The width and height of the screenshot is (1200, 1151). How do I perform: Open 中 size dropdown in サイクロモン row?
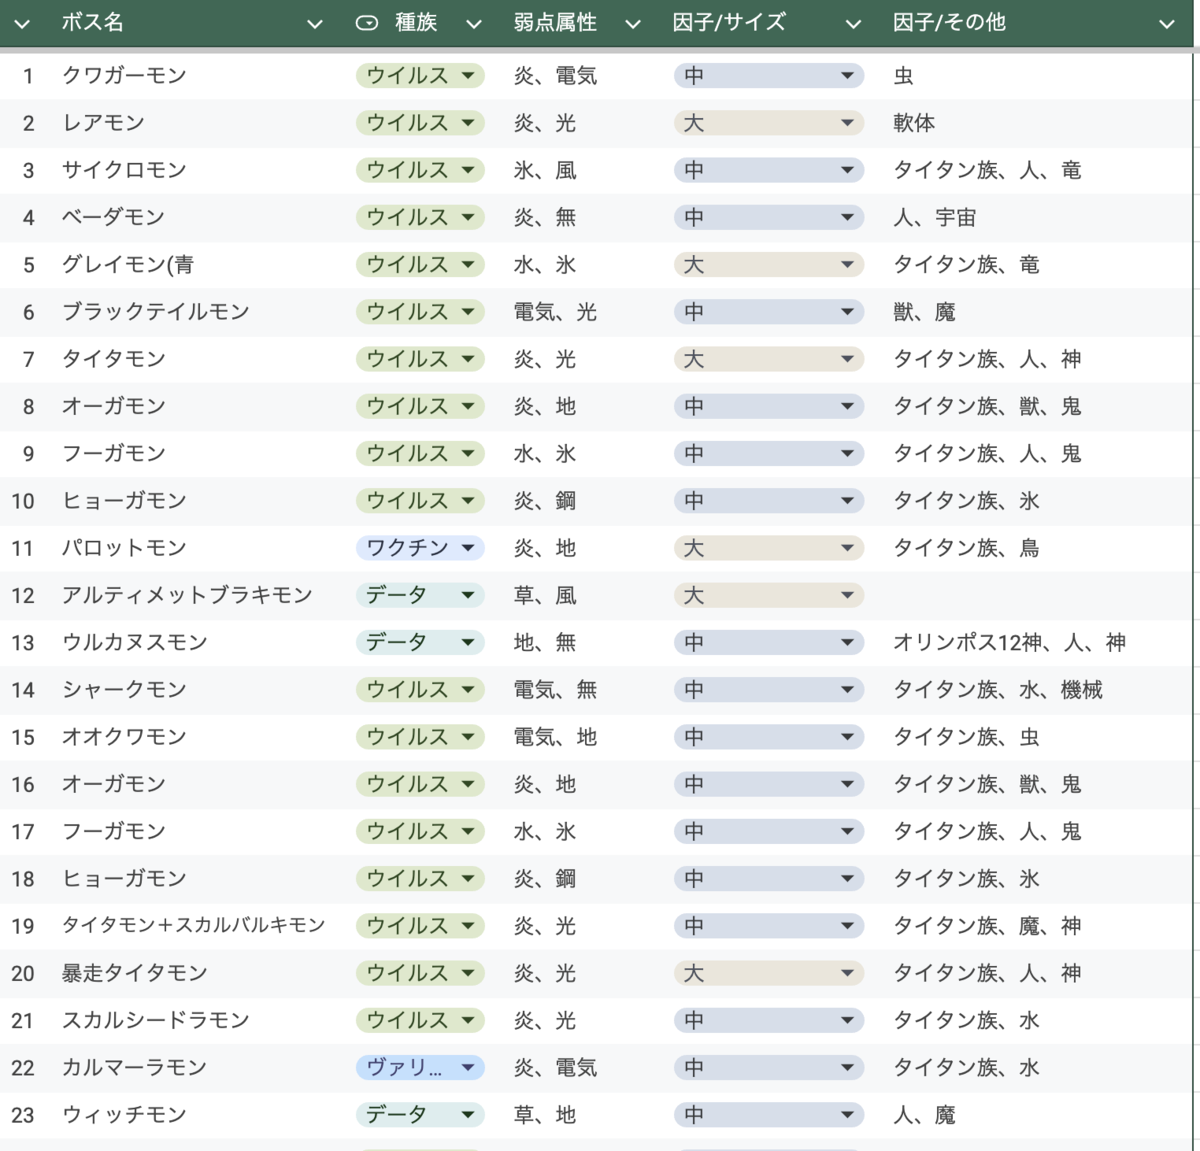768,170
